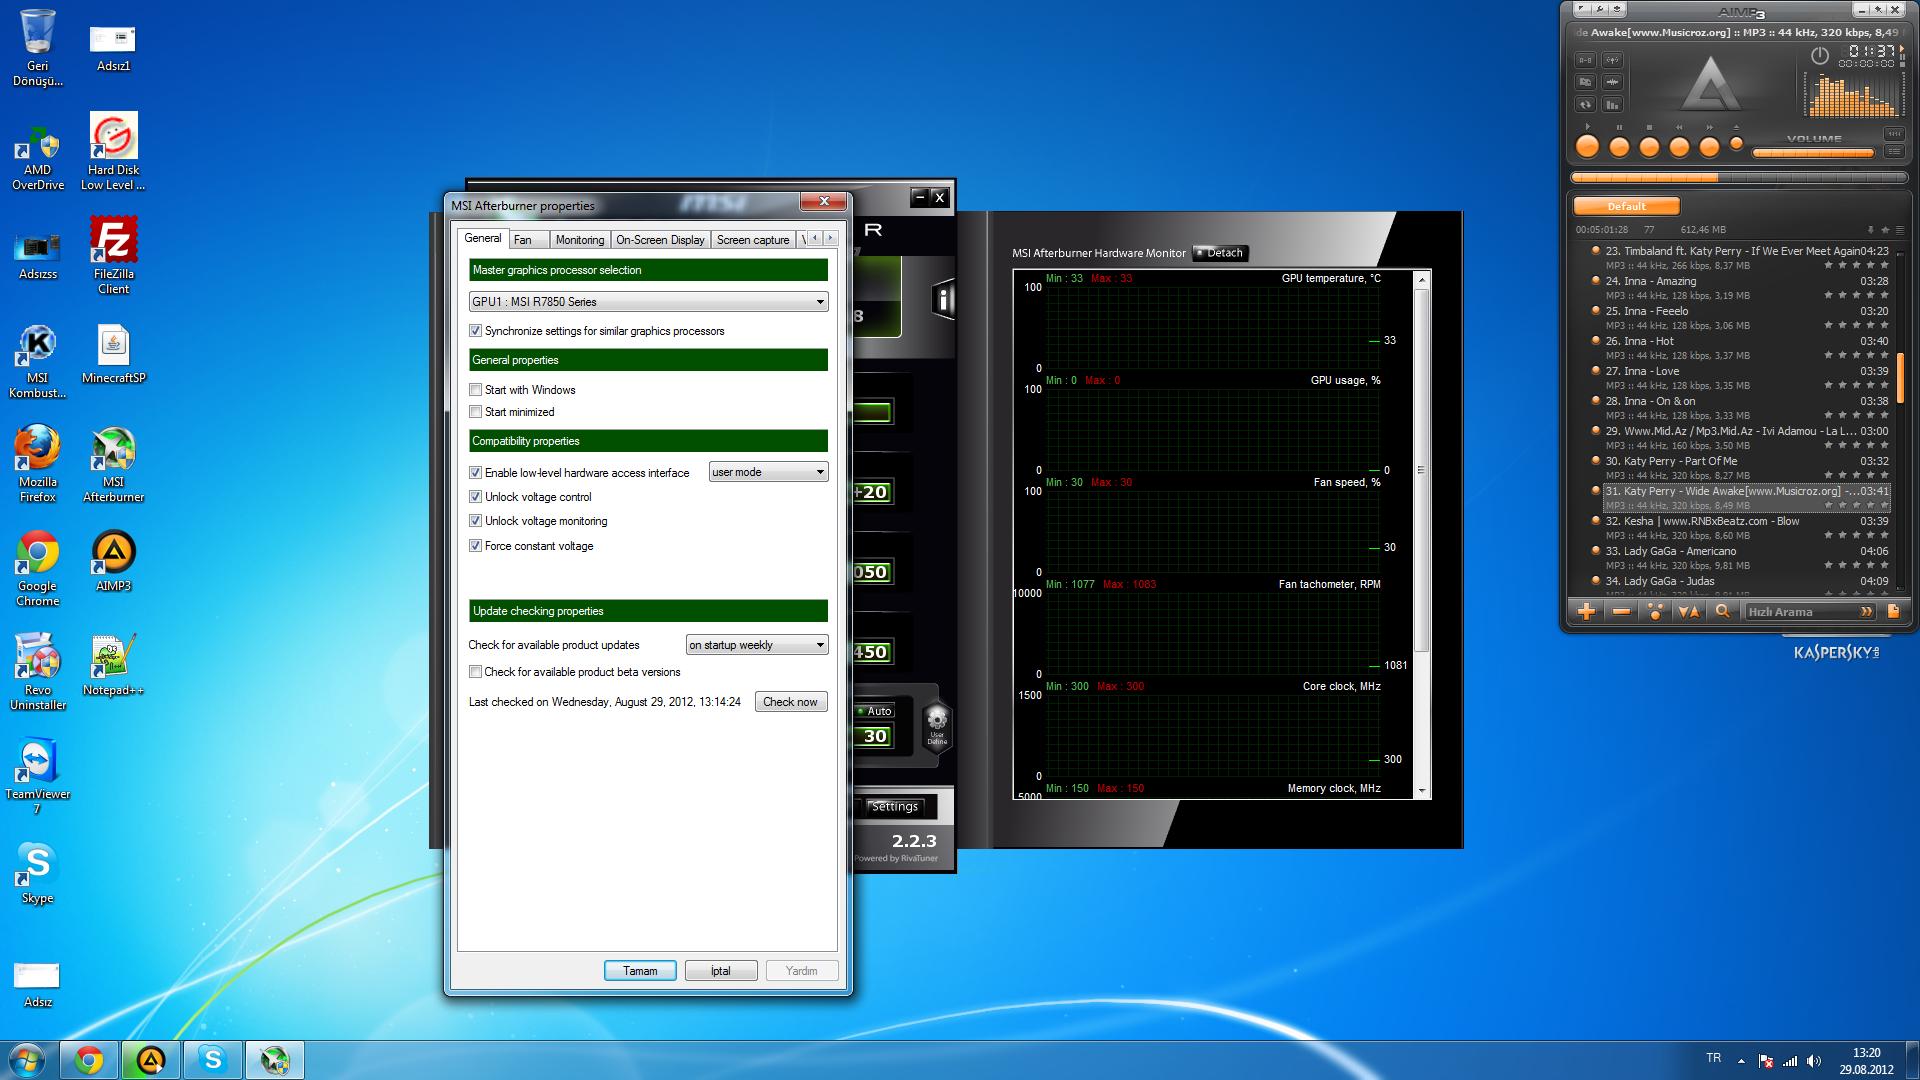The width and height of the screenshot is (1920, 1080).
Task: Open the Windows Start menu
Action: coord(26,1060)
